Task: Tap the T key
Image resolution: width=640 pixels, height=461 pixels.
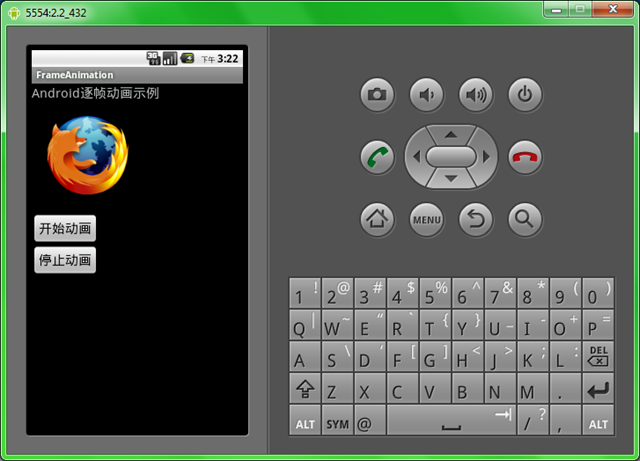Action: 435,325
